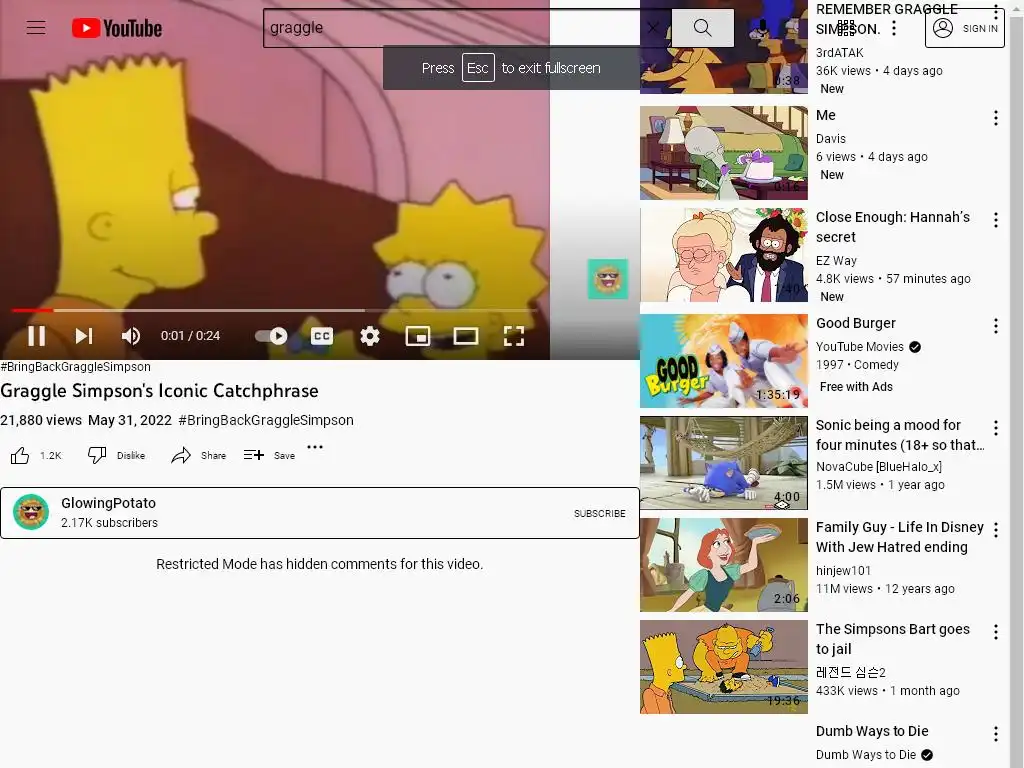Click the channel watermark in the video
This screenshot has height=768, width=1024.
(608, 279)
